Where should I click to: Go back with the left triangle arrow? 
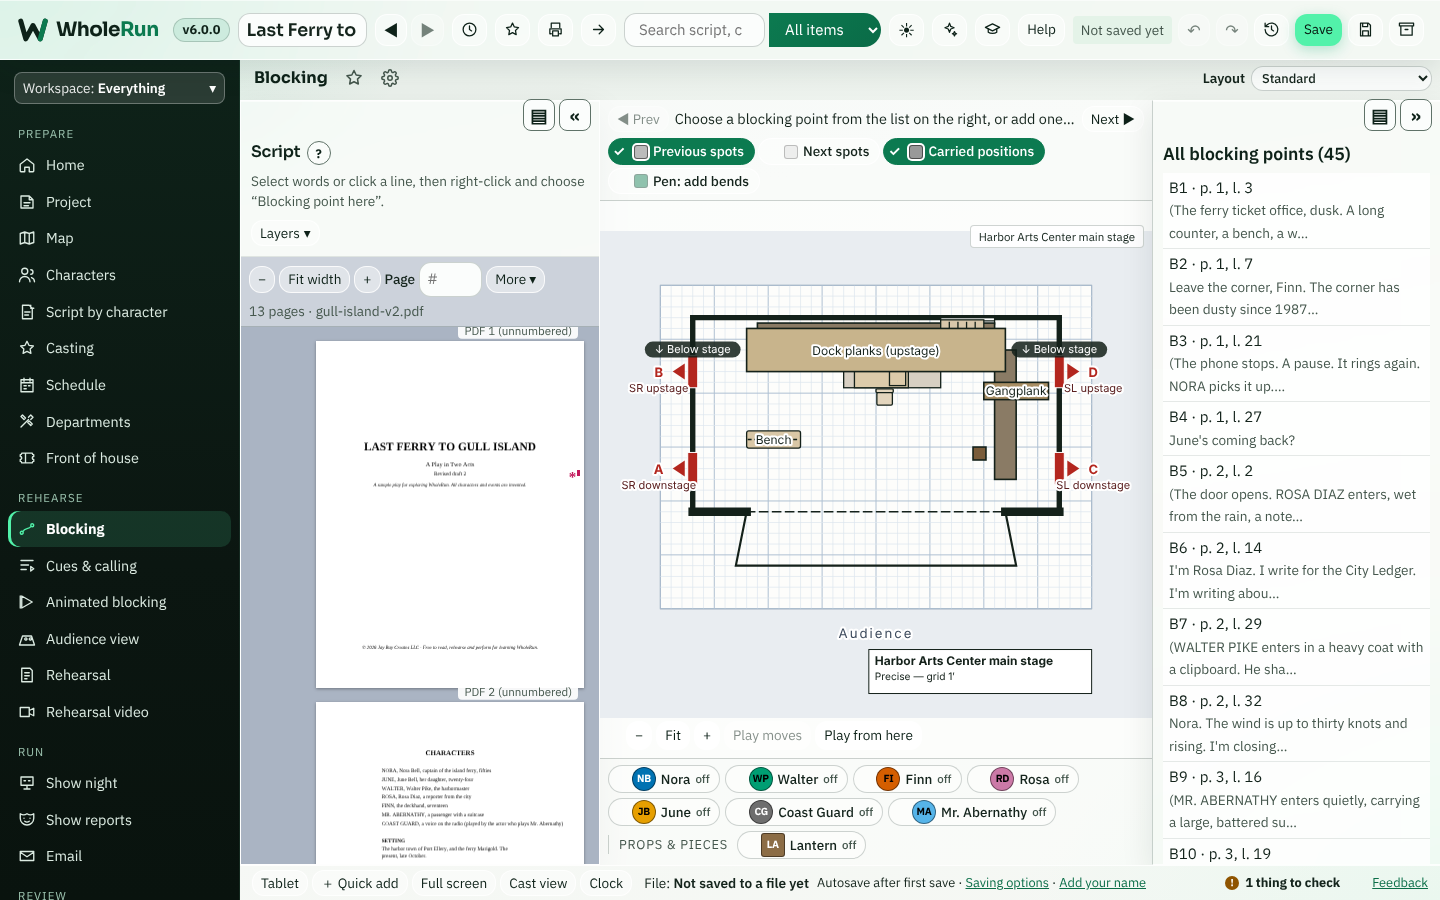click(392, 30)
